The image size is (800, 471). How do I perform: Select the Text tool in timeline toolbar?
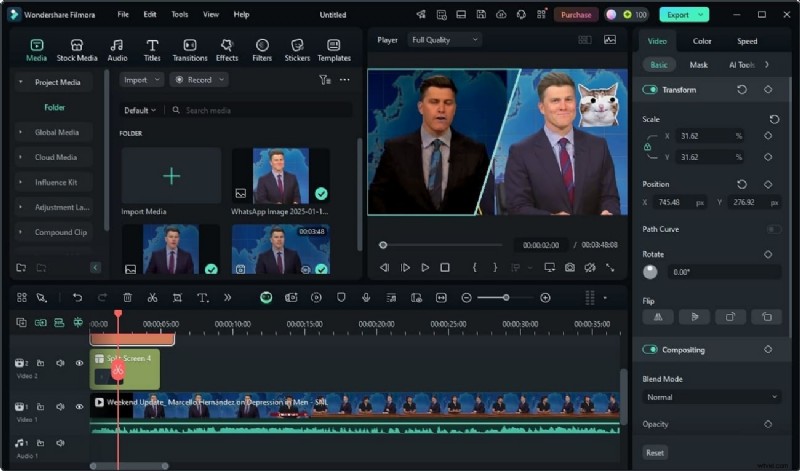click(202, 297)
